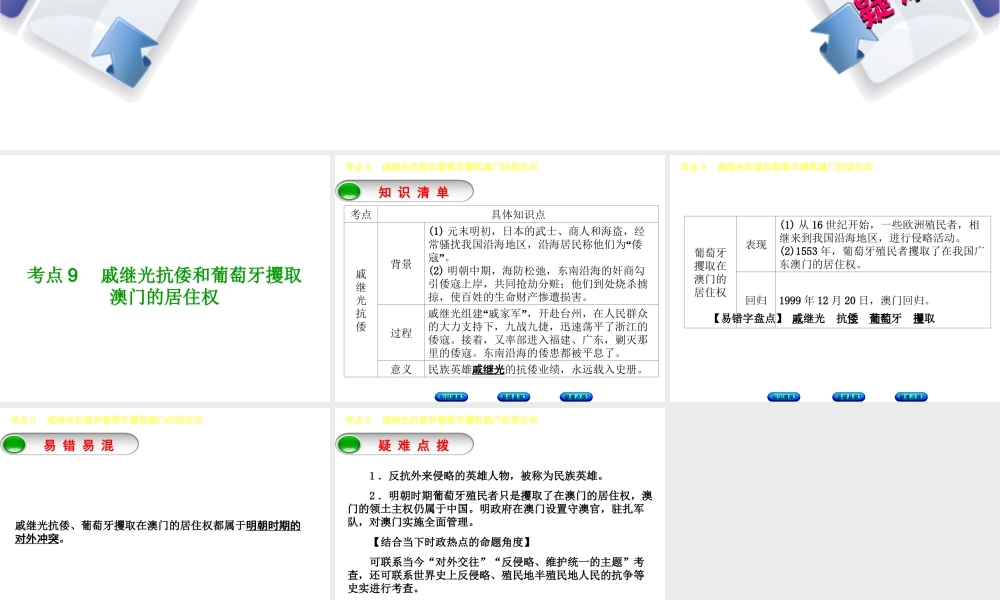Image resolution: width=1000 pixels, height=600 pixels.
Task: Click the 意义 row label
Action: pos(401,369)
